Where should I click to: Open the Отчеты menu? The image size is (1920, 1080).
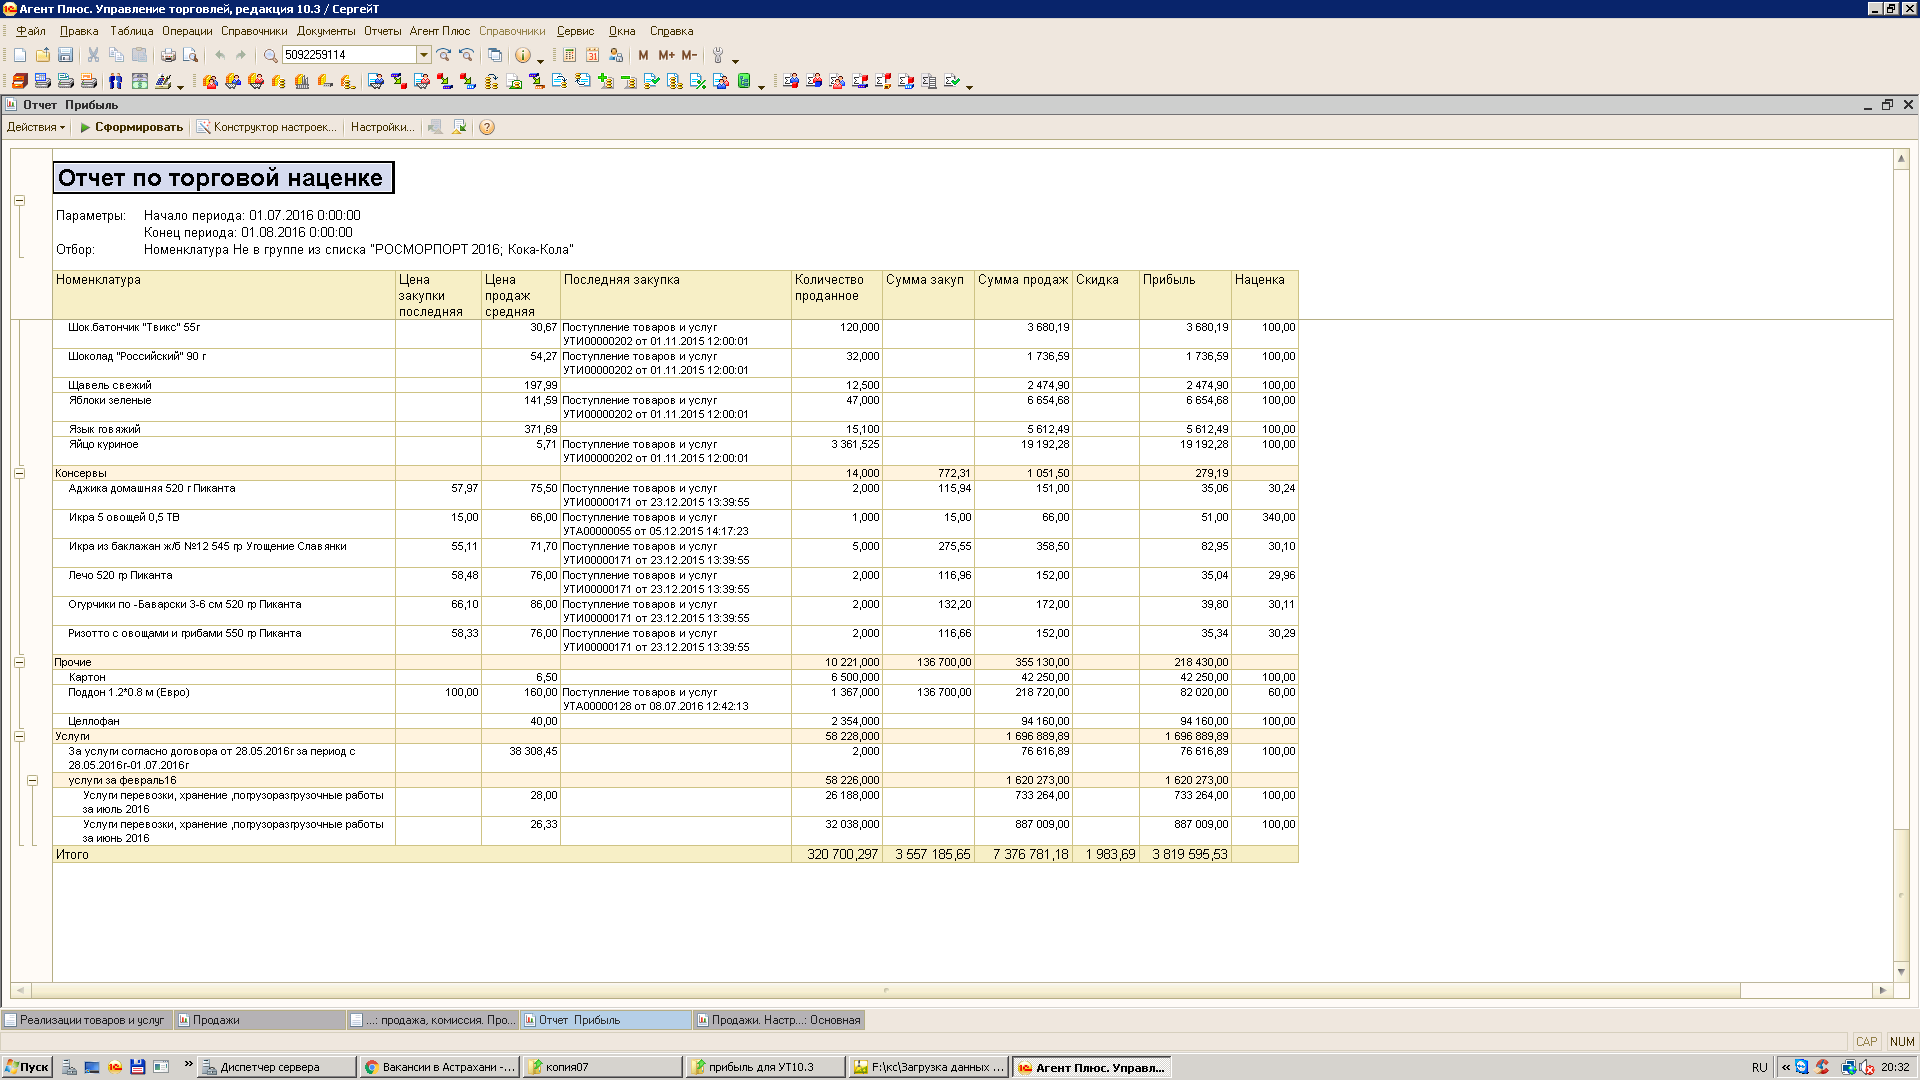tap(382, 31)
